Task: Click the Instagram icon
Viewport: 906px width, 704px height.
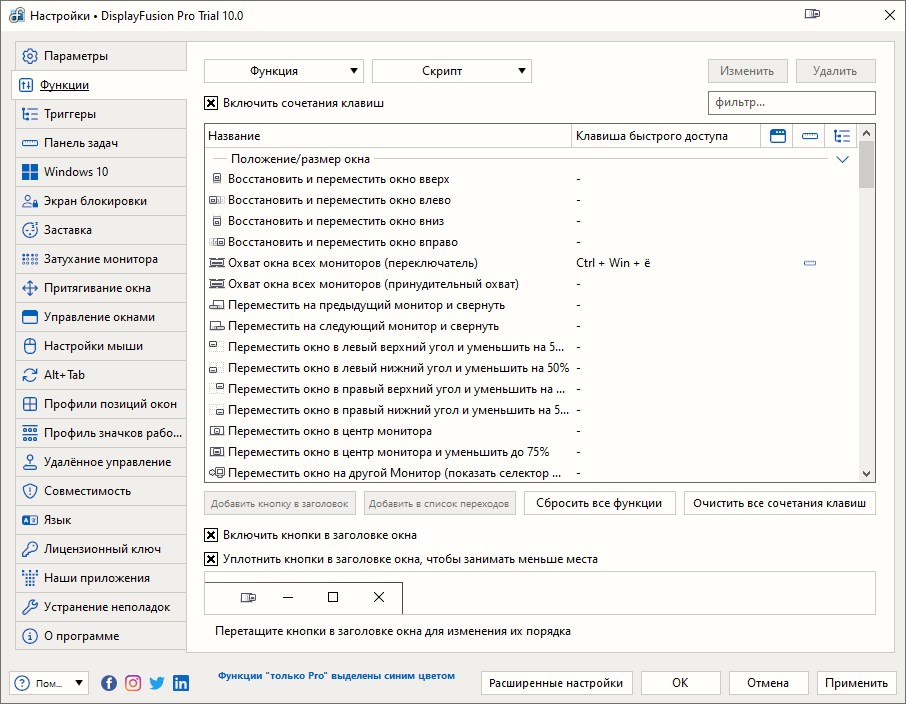Action: (133, 683)
